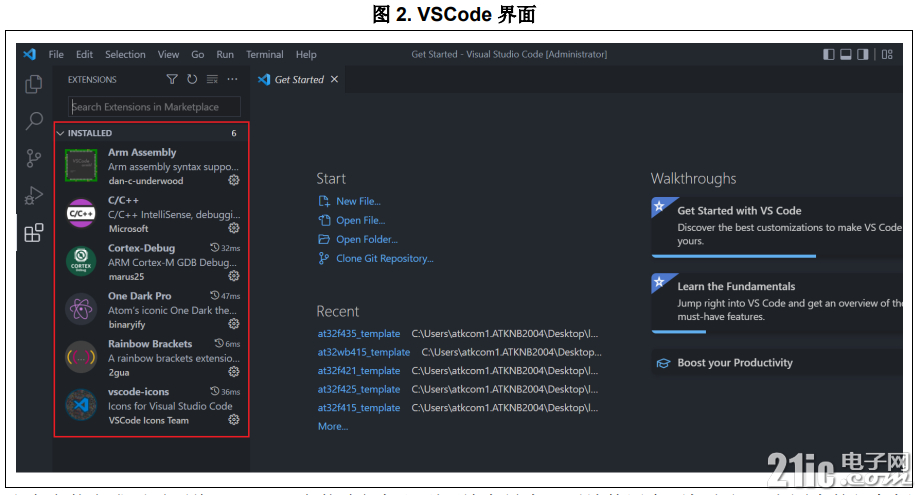Click More... under Recent
921x495 pixels.
point(333,426)
